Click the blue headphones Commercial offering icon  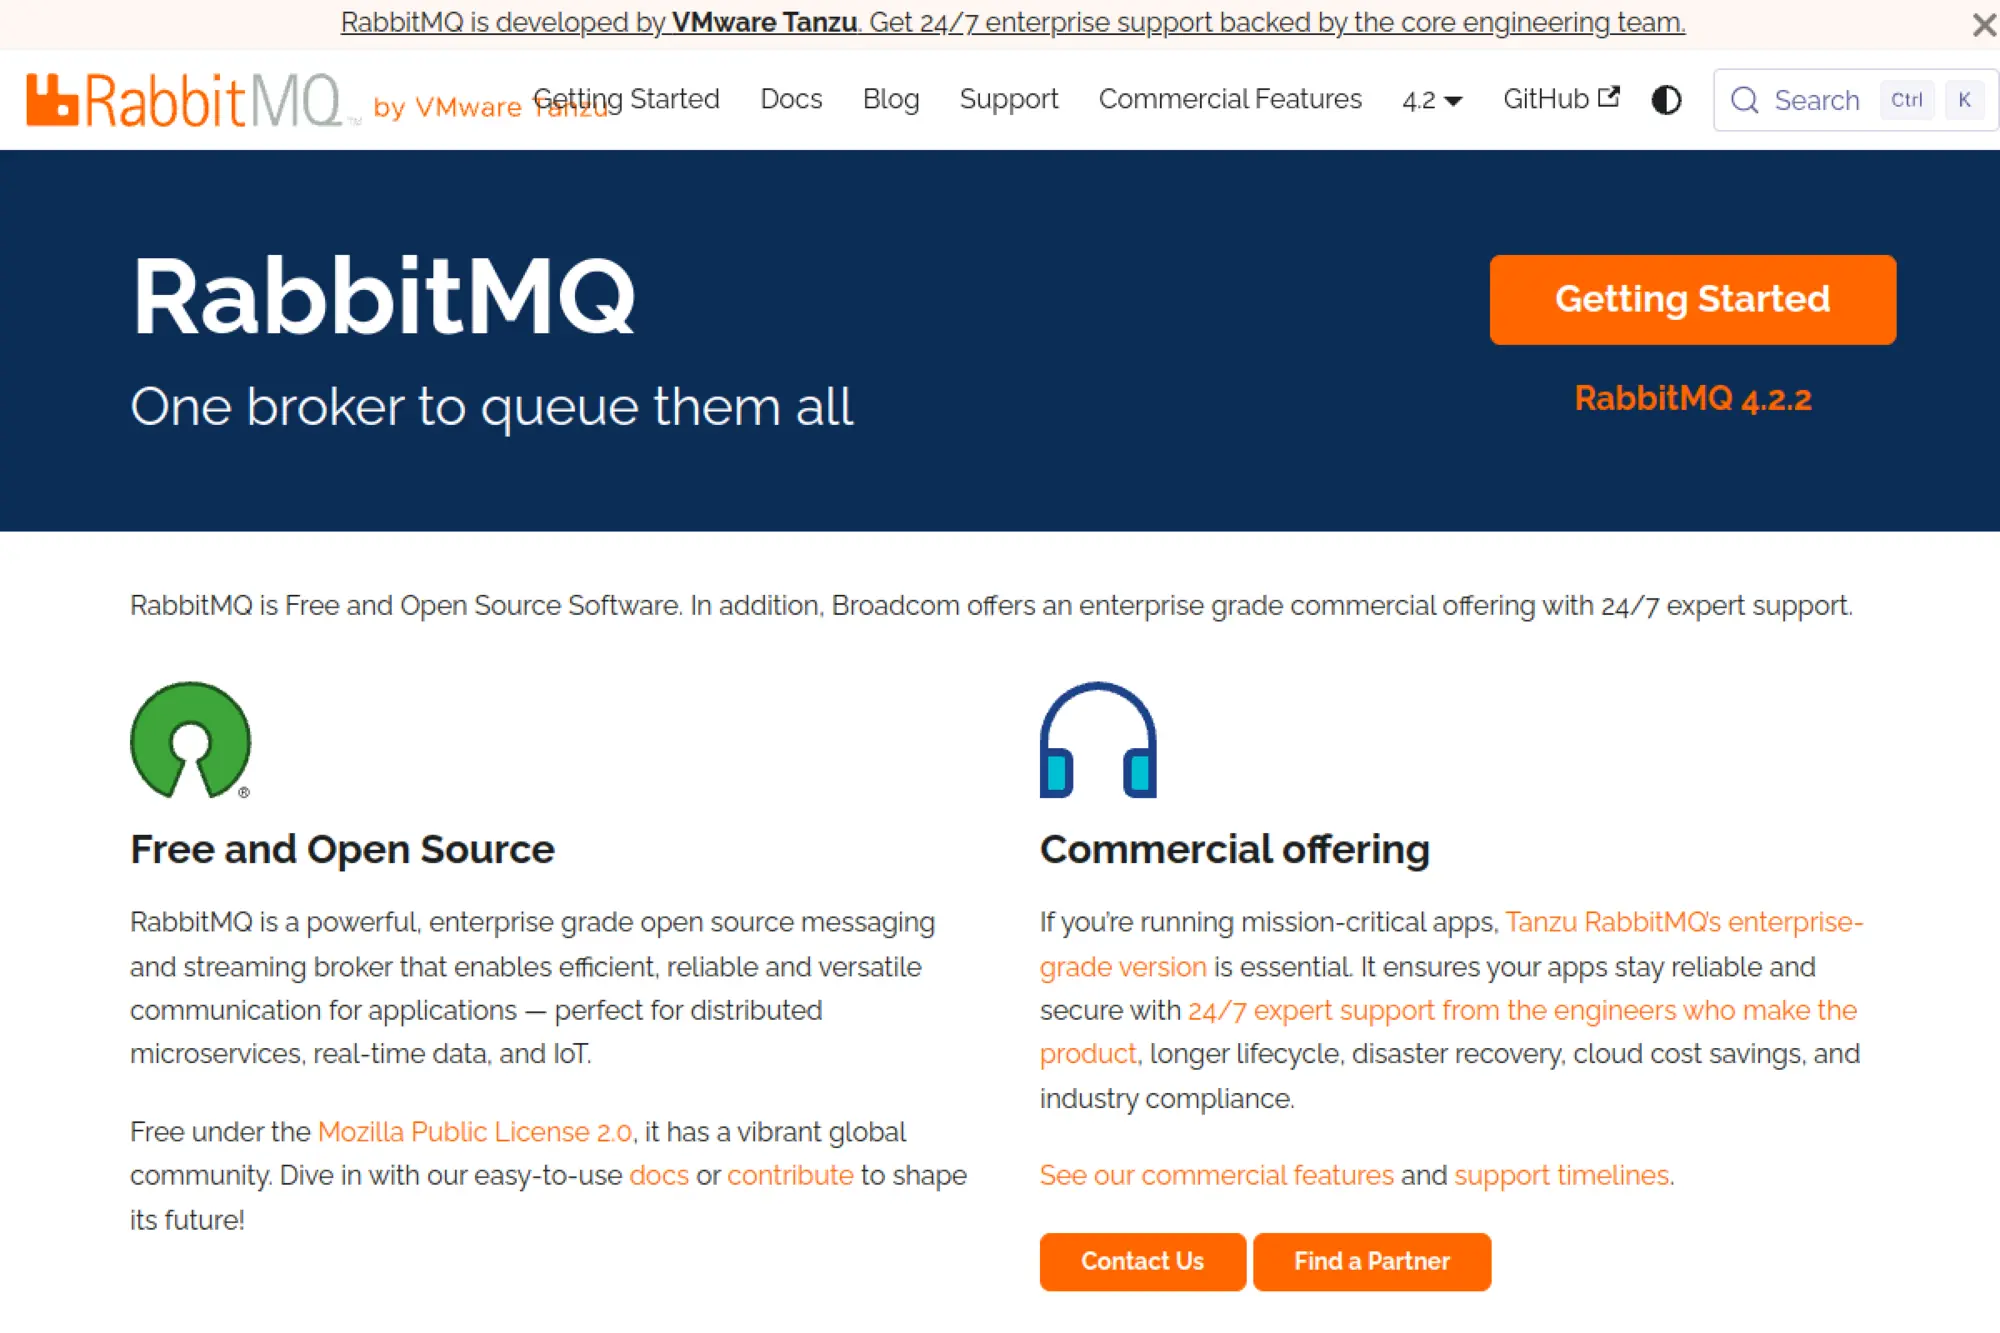pyautogui.click(x=1097, y=740)
